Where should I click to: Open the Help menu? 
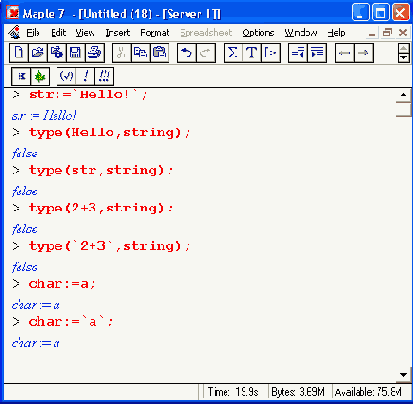[x=336, y=33]
